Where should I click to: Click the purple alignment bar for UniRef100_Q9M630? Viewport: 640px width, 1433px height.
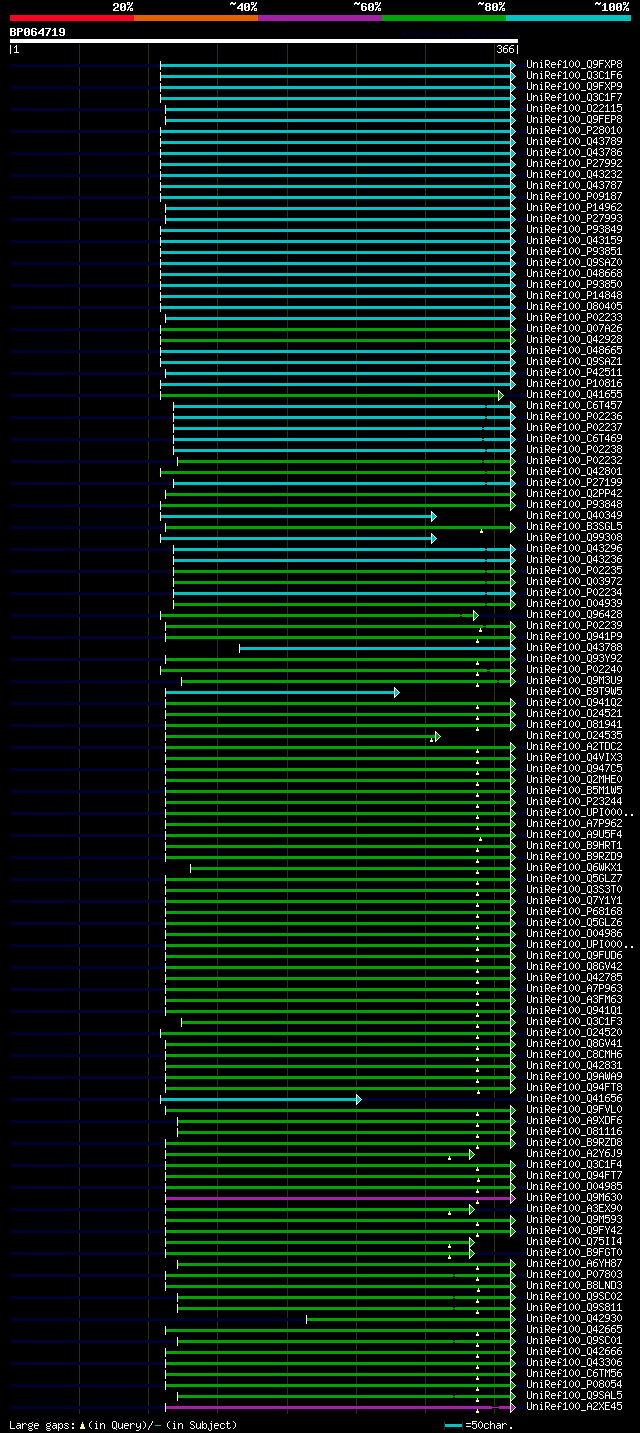point(340,1198)
